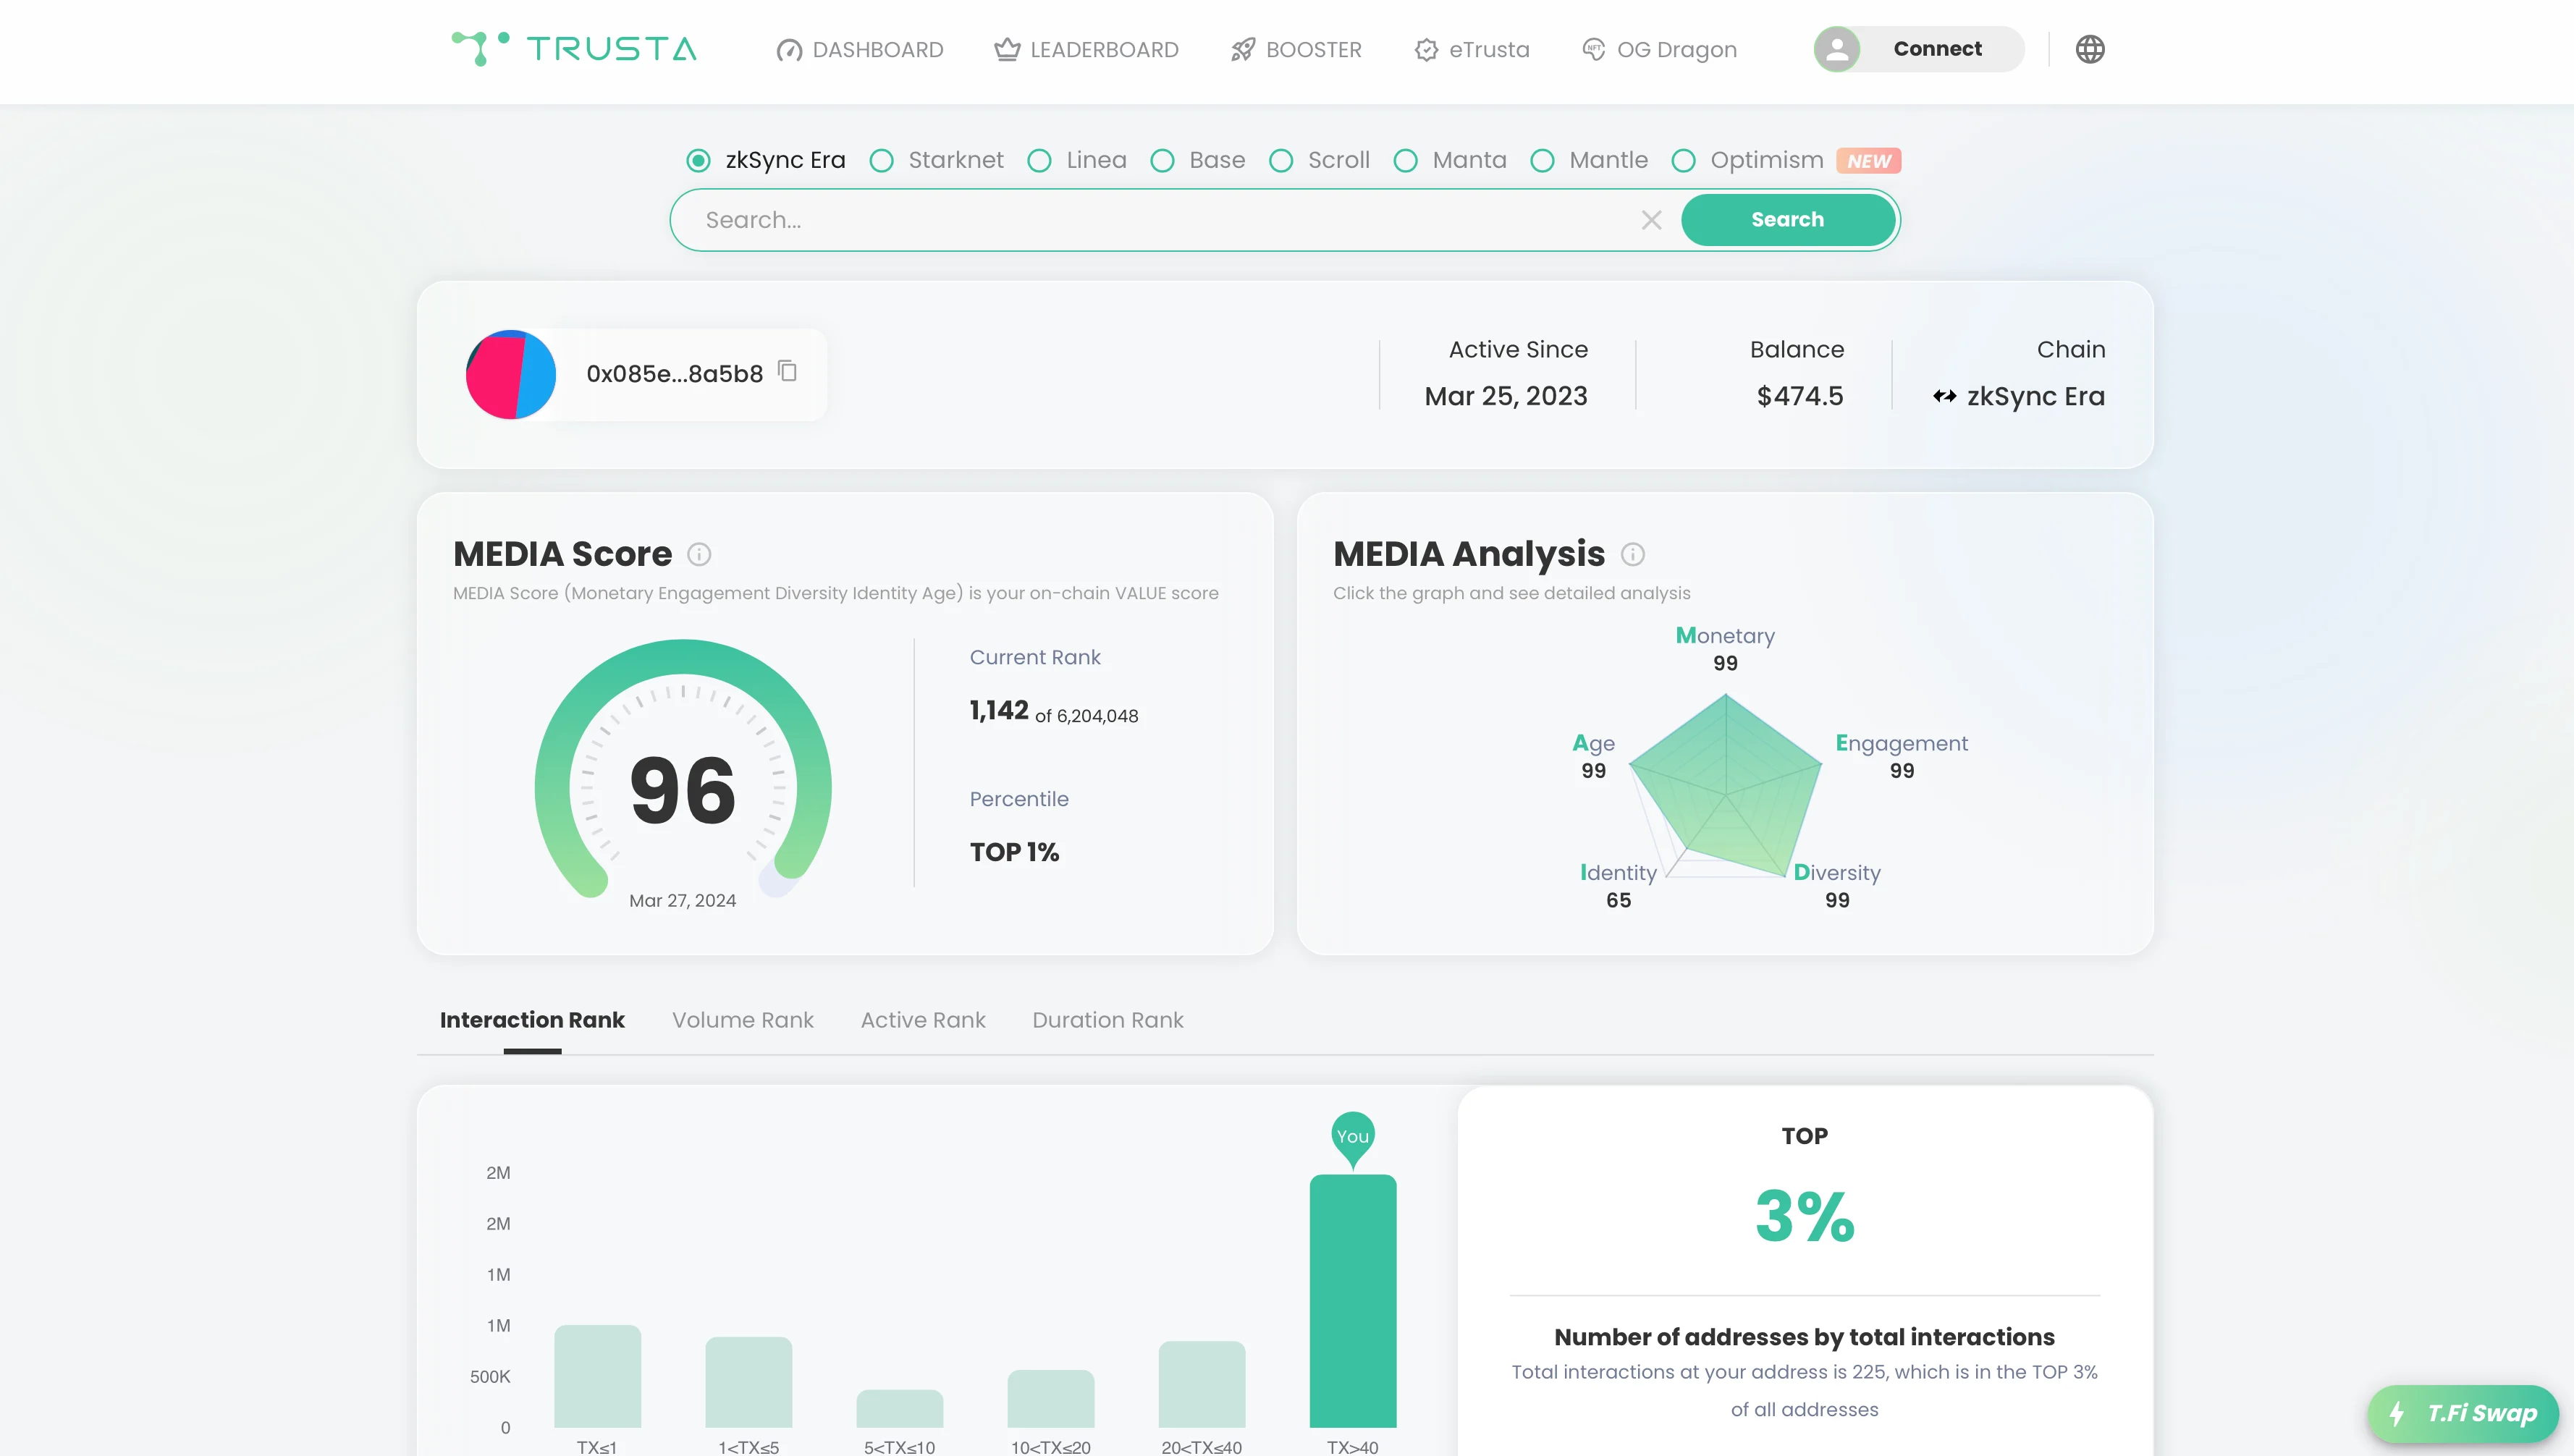This screenshot has width=2574, height=1456.
Task: Switch to the Volume Rank tab
Action: click(x=742, y=1020)
